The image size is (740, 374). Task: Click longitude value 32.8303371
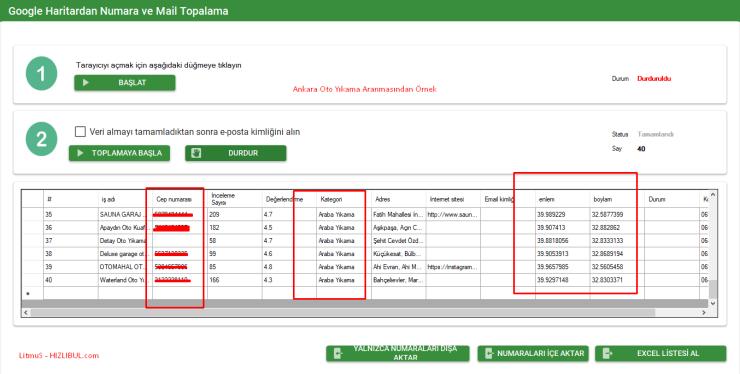[x=617, y=280]
